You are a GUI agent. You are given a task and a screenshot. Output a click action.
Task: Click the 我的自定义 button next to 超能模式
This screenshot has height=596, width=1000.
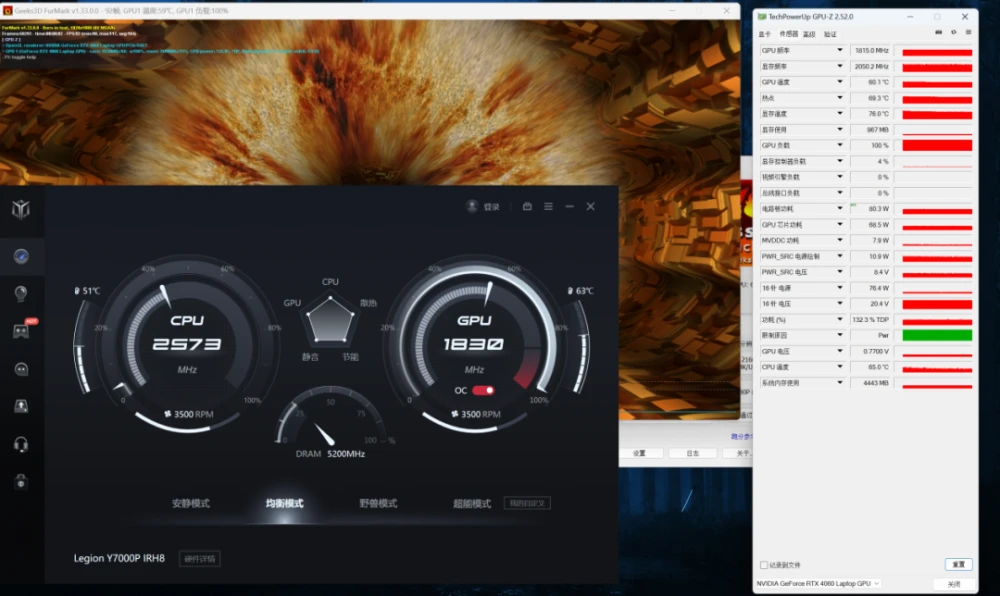click(527, 504)
